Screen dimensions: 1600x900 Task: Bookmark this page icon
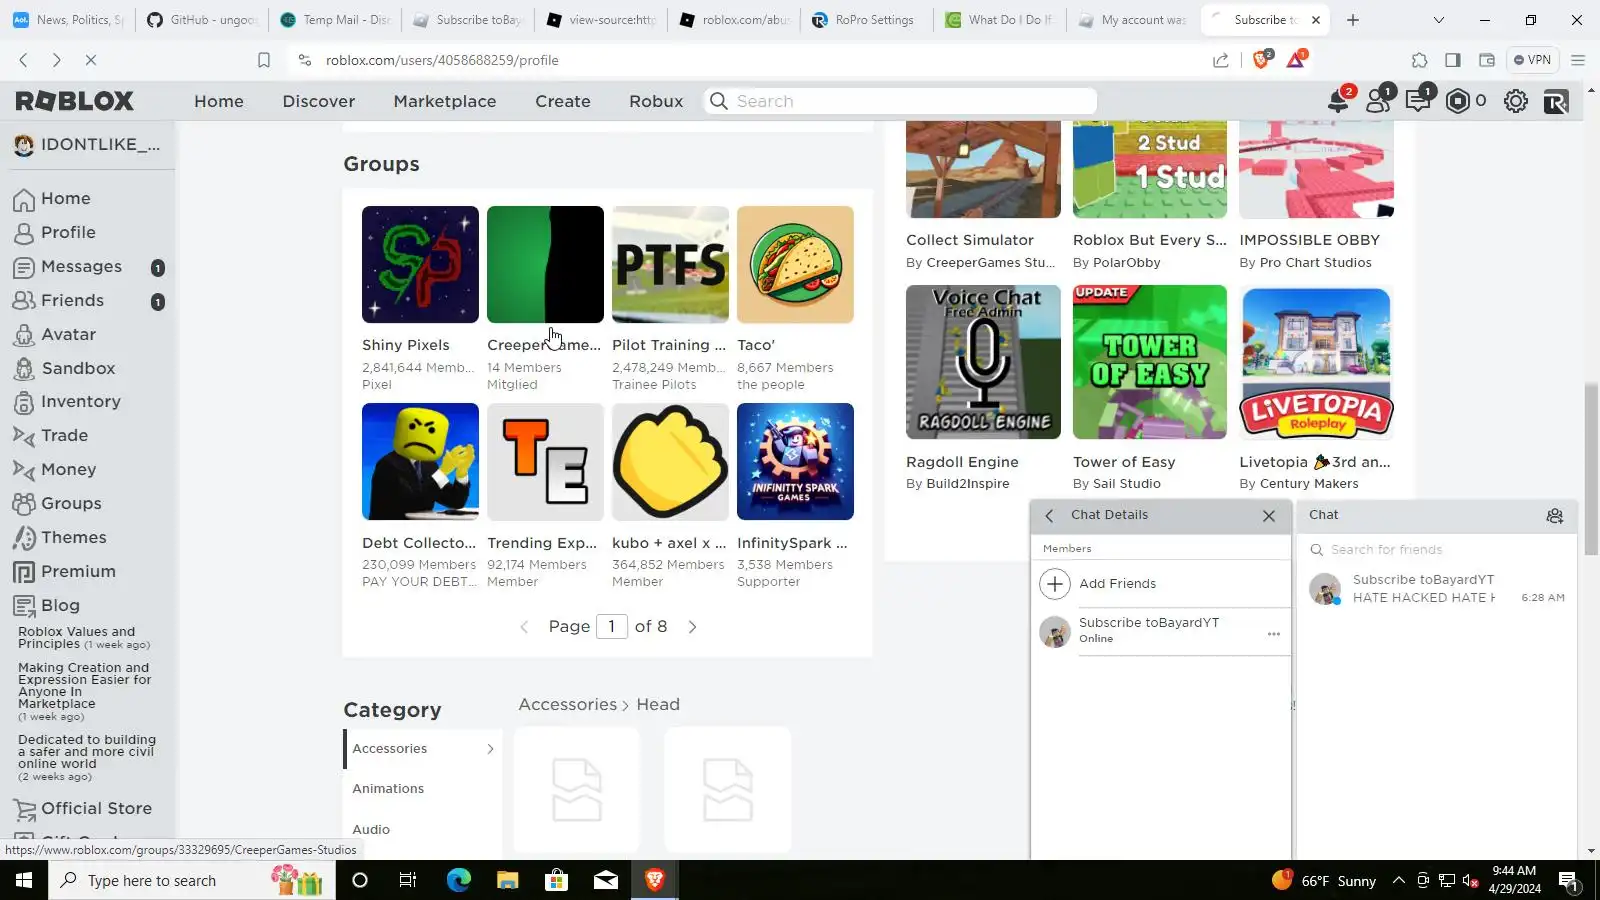click(264, 60)
